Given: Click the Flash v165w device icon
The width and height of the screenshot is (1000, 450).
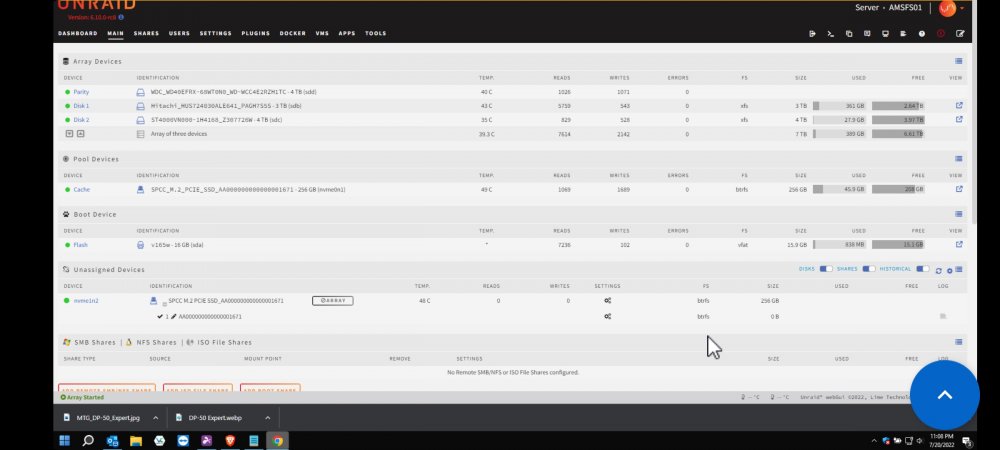Looking at the screenshot, I should (140, 245).
